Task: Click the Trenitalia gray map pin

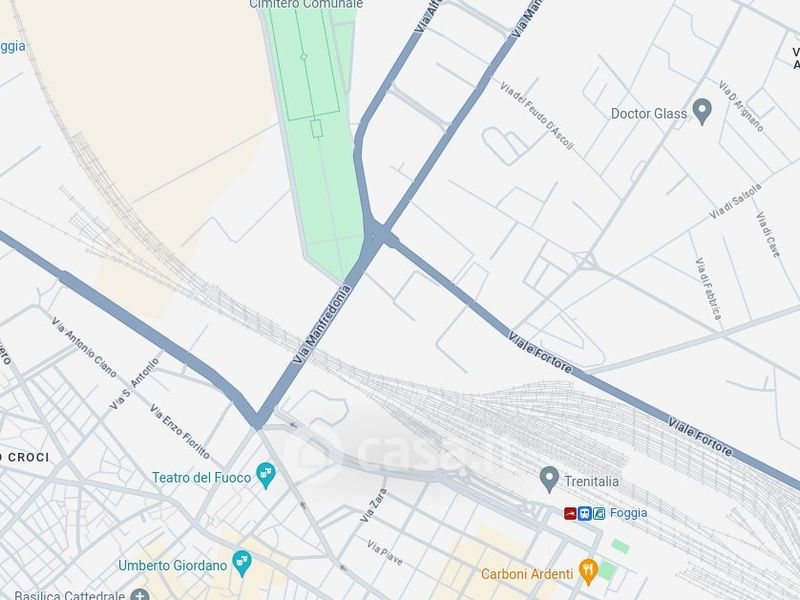Action: (549, 479)
